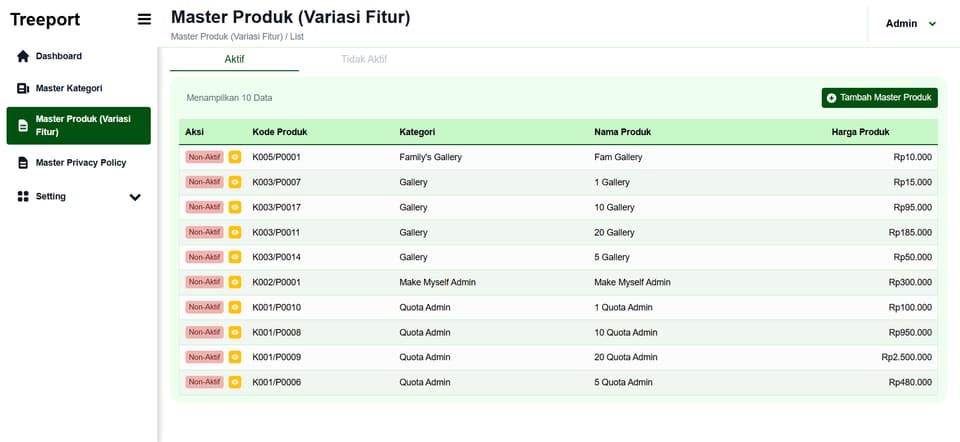Click the Harga Produk column header
The width and height of the screenshot is (960, 442).
860,132
